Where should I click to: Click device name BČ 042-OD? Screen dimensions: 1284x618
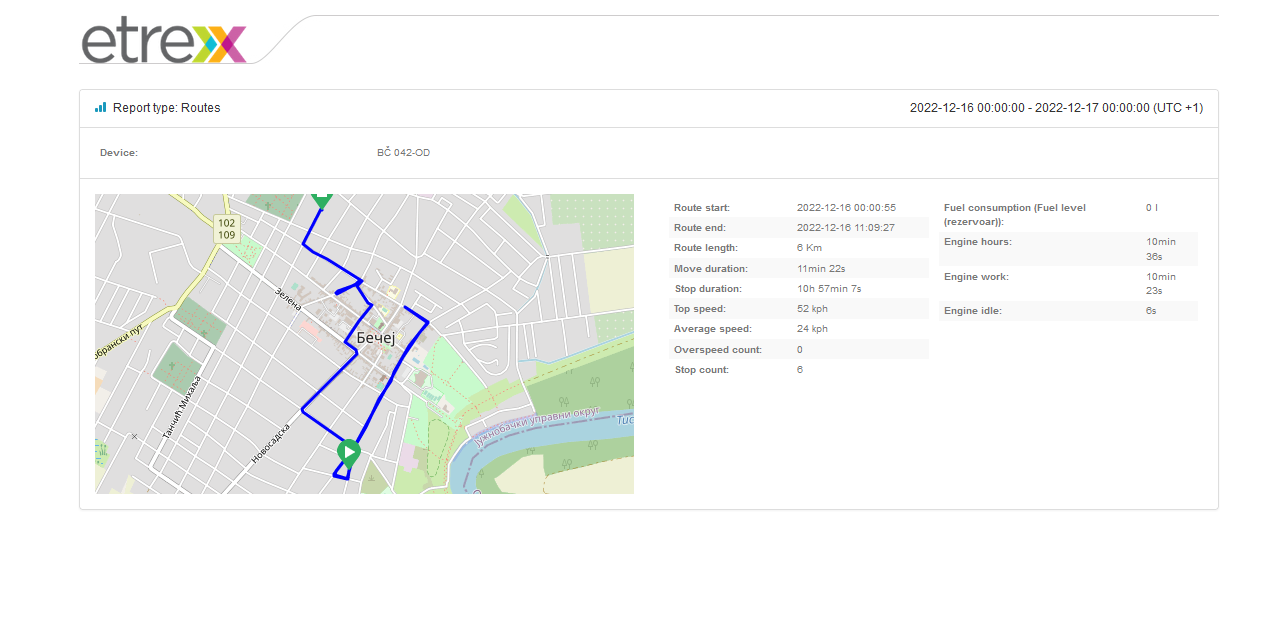tap(403, 153)
